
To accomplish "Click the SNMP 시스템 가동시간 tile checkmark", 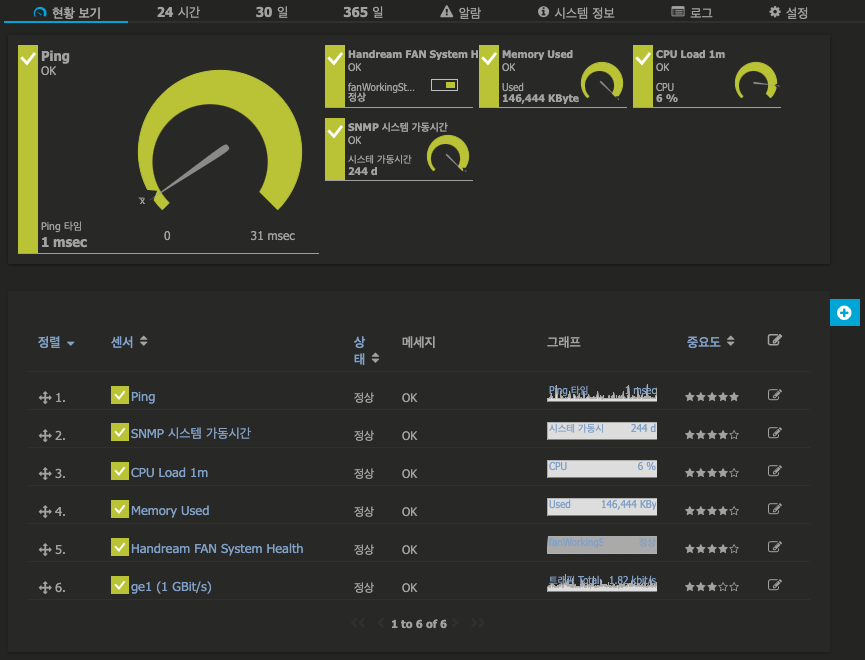I will point(335,132).
